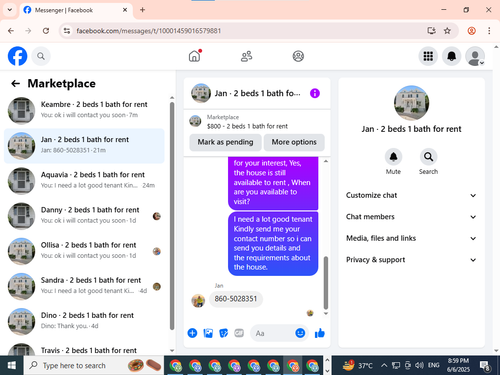Show hidden system tray icons
The image size is (500, 375).
click(384, 366)
